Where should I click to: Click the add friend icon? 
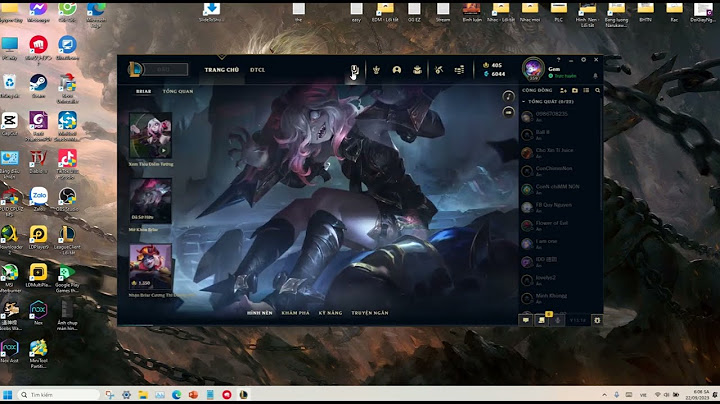point(563,90)
